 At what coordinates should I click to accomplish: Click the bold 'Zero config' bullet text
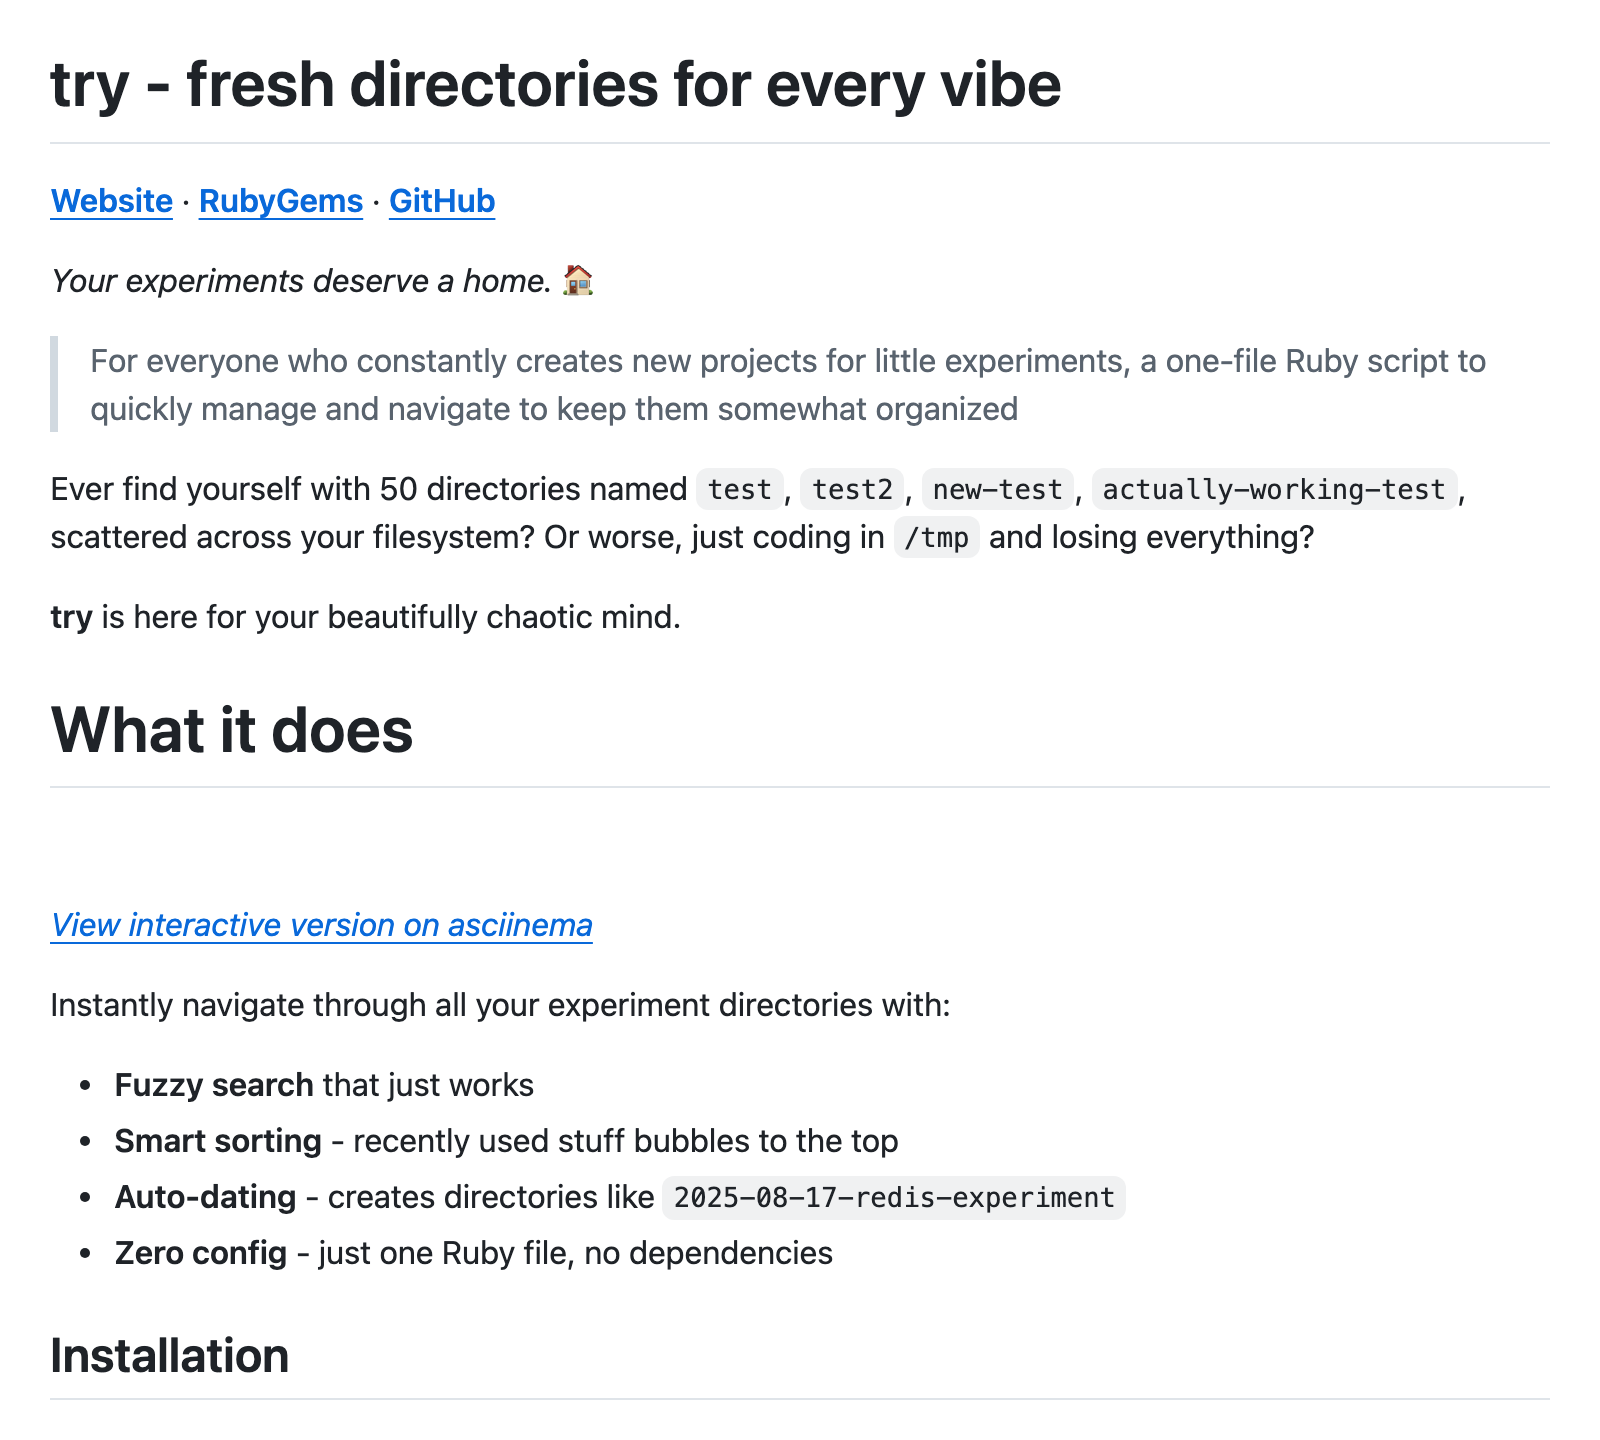pos(200,1253)
